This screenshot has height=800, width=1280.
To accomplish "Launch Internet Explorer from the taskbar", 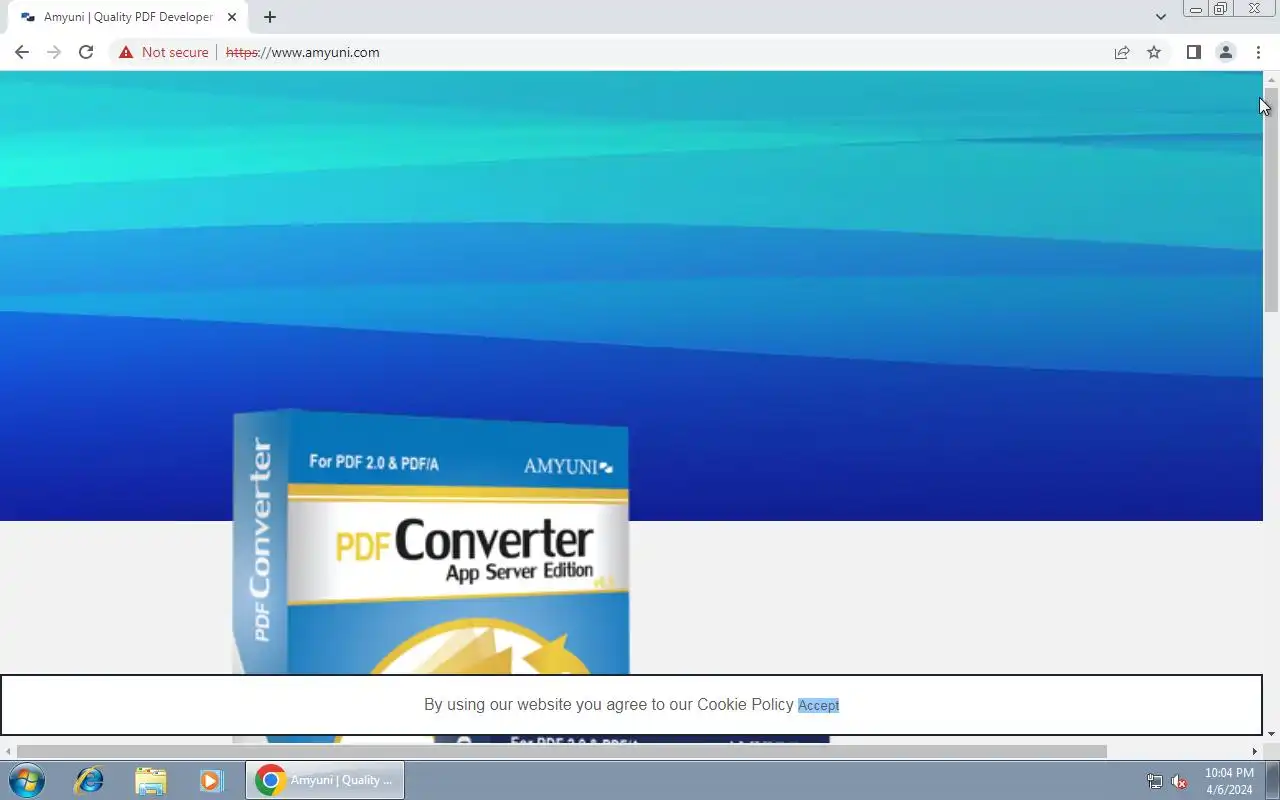I will (x=89, y=780).
